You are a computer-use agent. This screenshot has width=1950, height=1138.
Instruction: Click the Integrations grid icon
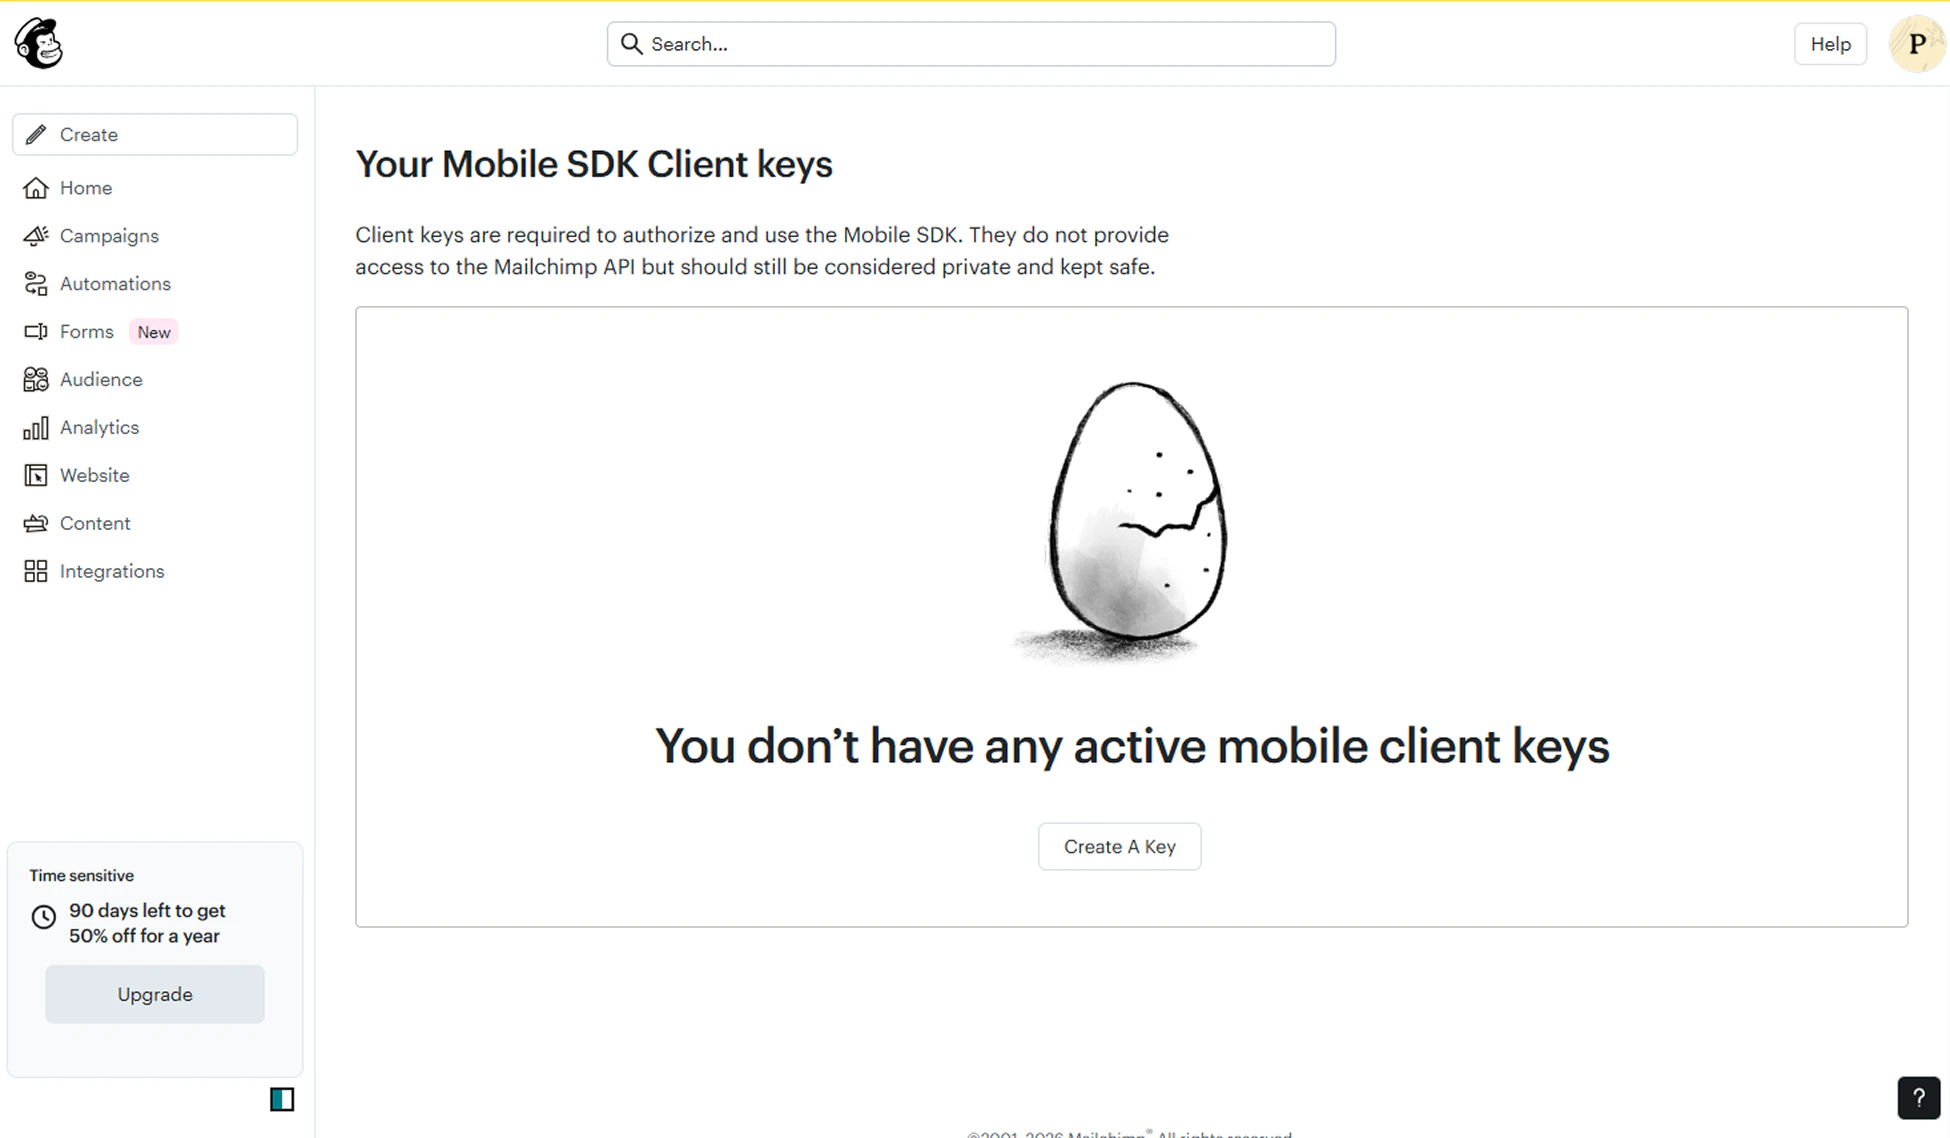point(36,571)
